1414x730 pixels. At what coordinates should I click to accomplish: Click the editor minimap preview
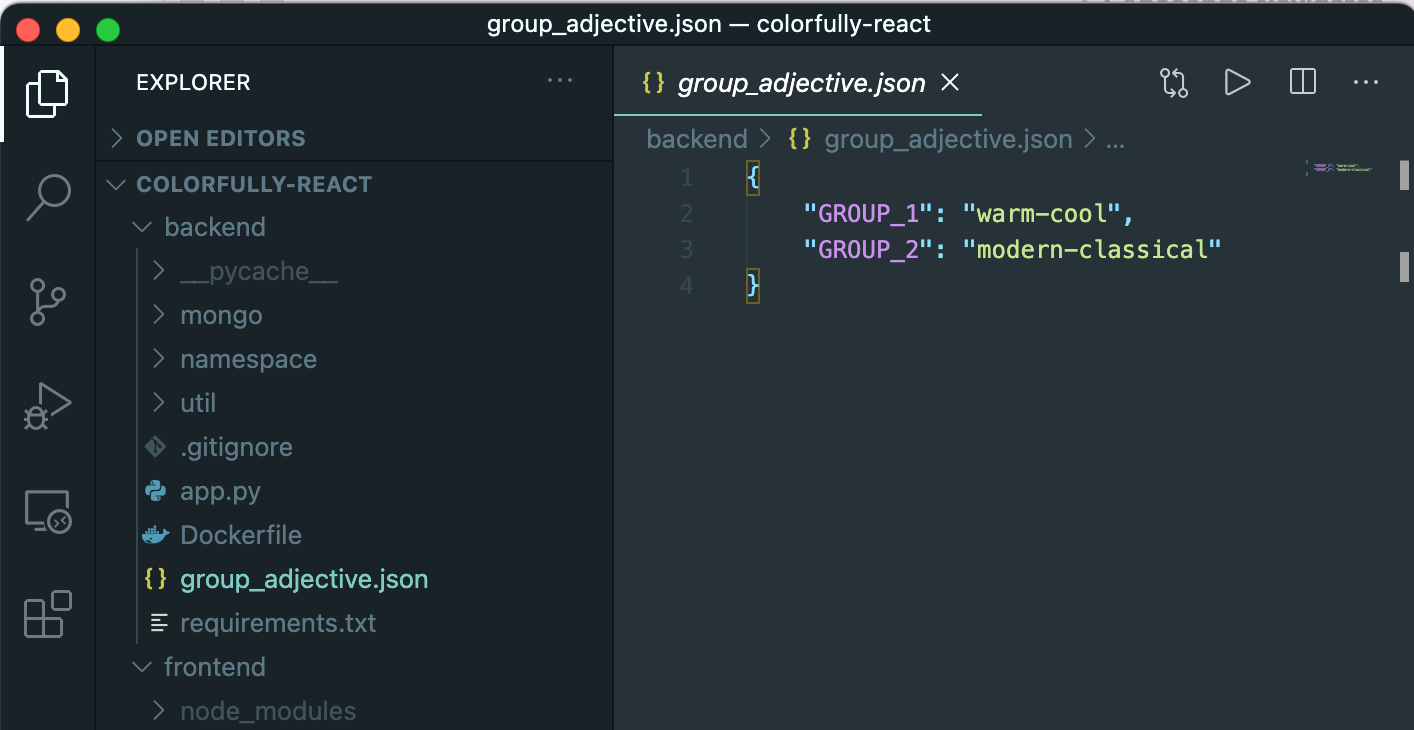(x=1340, y=167)
